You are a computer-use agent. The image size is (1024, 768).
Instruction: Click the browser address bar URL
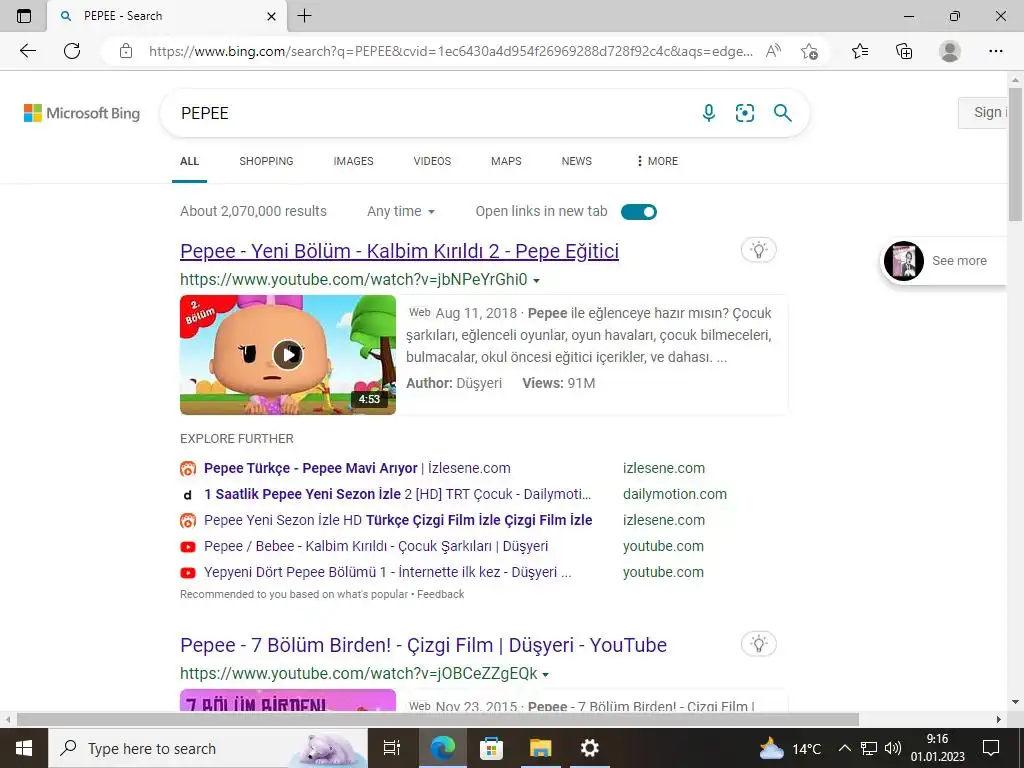[451, 52]
